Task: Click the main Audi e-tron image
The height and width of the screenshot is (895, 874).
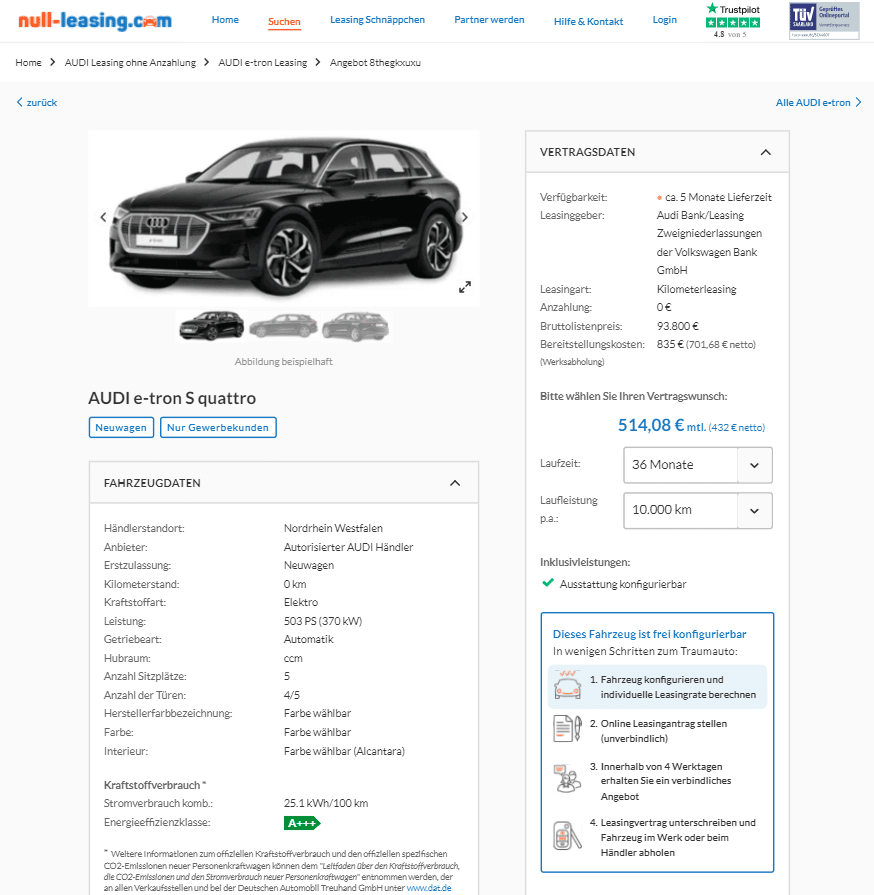Action: pyautogui.click(x=284, y=218)
